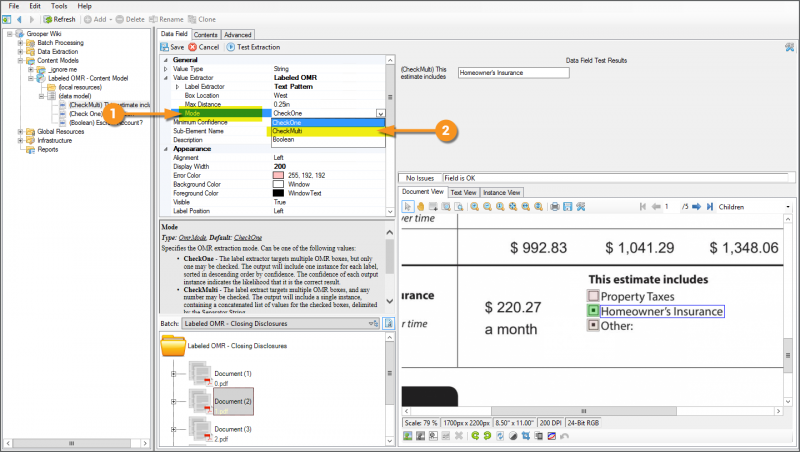Click the Homeowner's Insurance result field

click(x=513, y=73)
